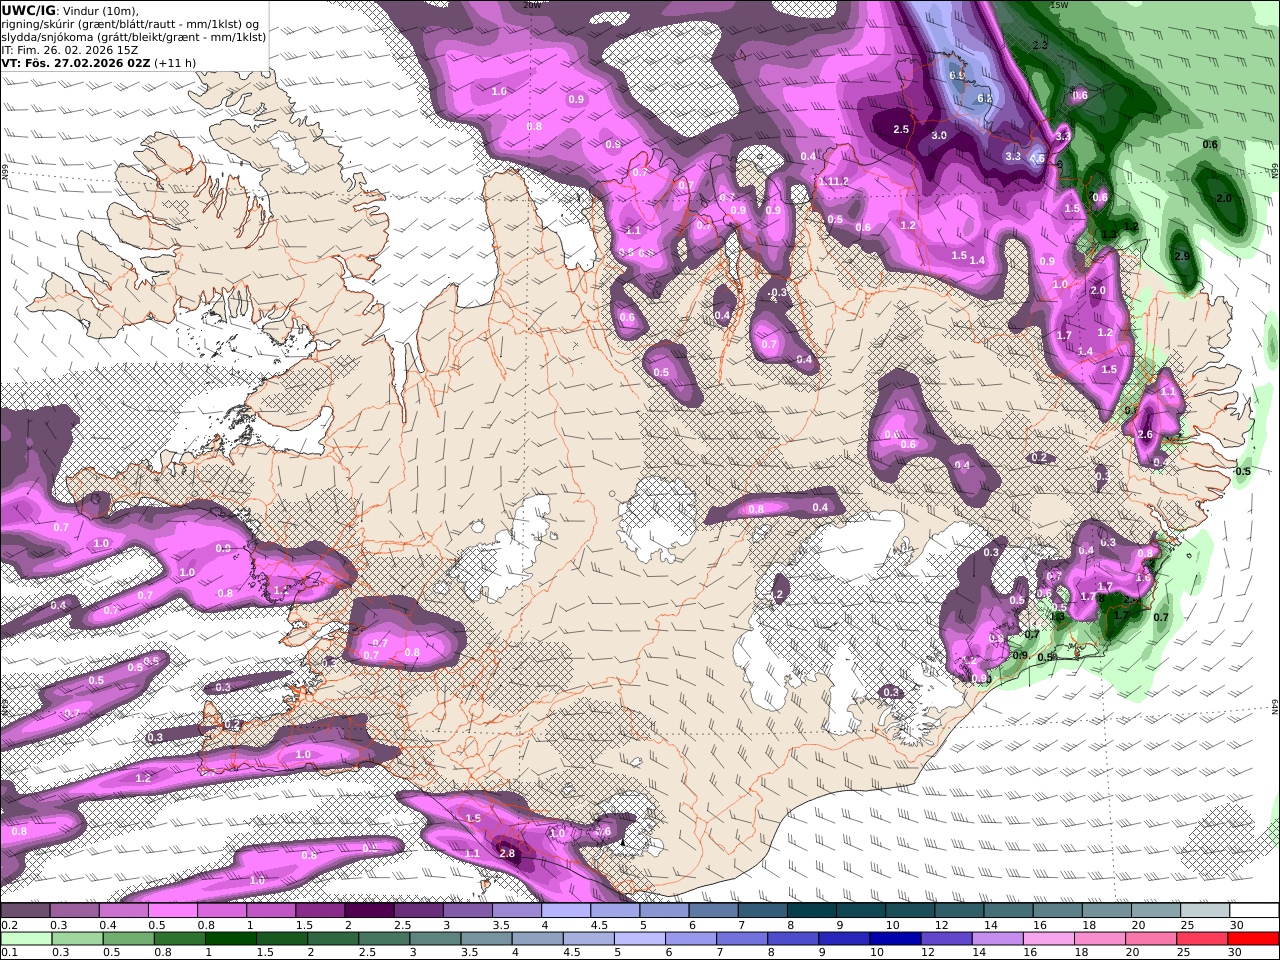Select the rain scale swatch between 0.5 and 0.8
This screenshot has width=1280, height=960.
[x=131, y=939]
